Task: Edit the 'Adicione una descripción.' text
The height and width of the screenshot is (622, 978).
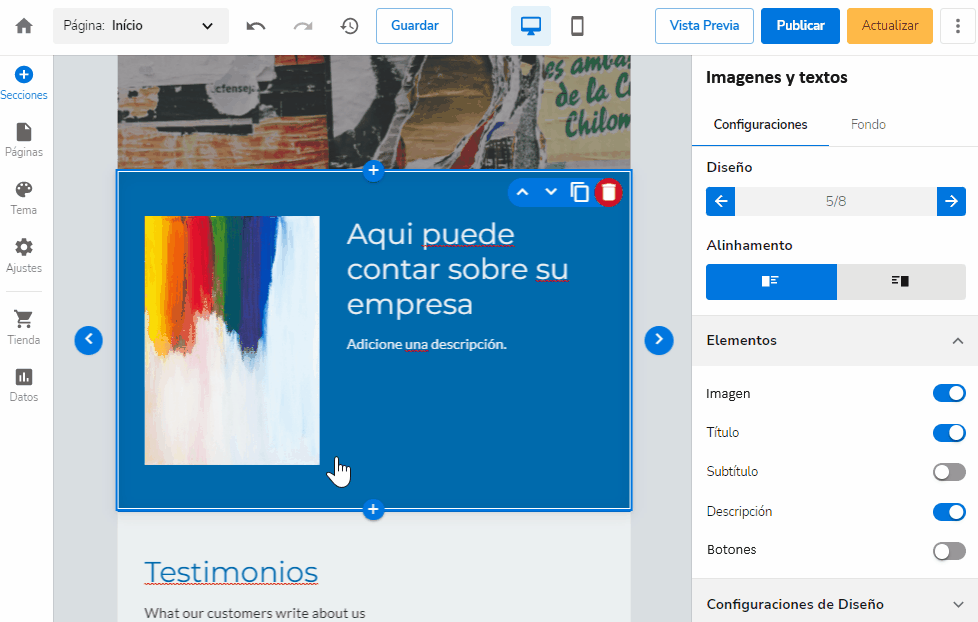Action: point(427,344)
